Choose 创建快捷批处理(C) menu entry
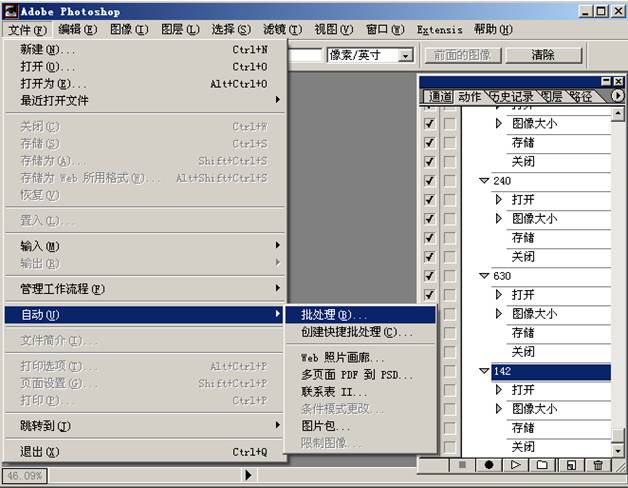The height and width of the screenshot is (488, 628). coord(360,332)
